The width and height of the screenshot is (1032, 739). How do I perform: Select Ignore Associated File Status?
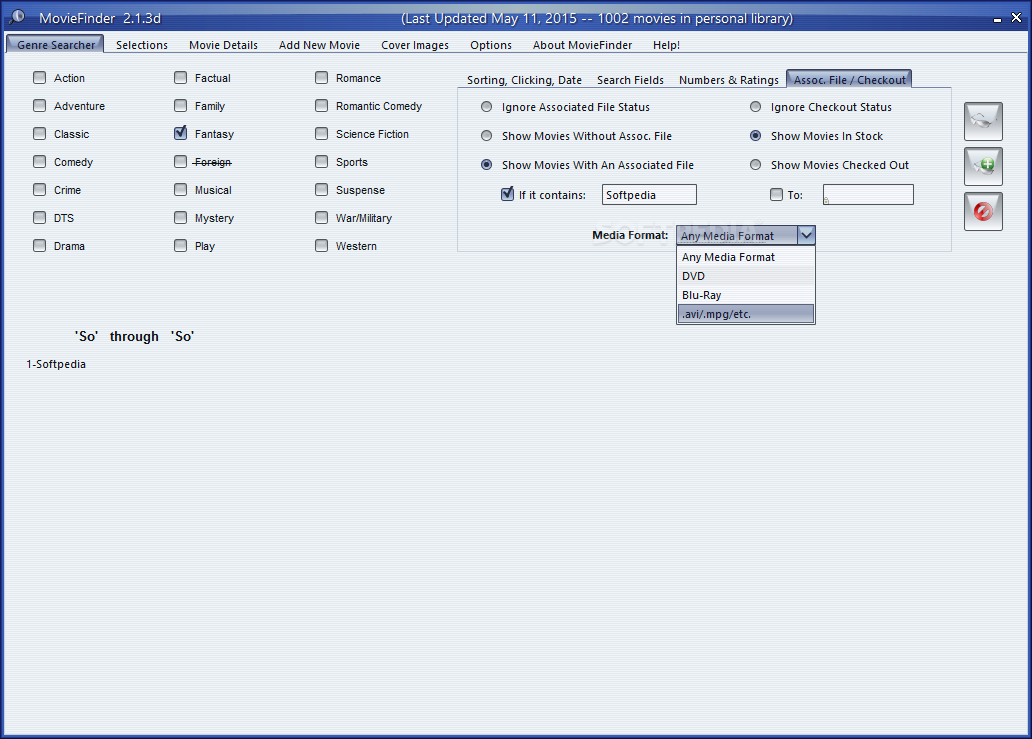pyautogui.click(x=486, y=107)
